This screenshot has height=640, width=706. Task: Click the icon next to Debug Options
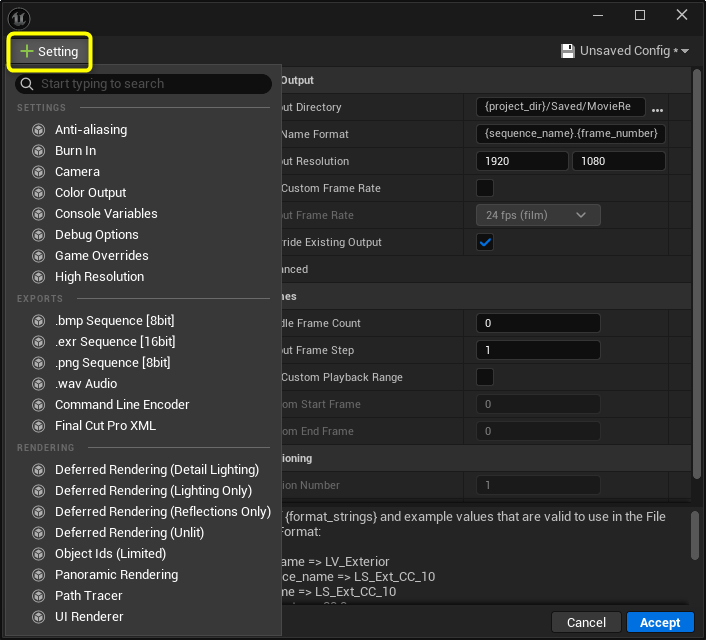(x=39, y=235)
